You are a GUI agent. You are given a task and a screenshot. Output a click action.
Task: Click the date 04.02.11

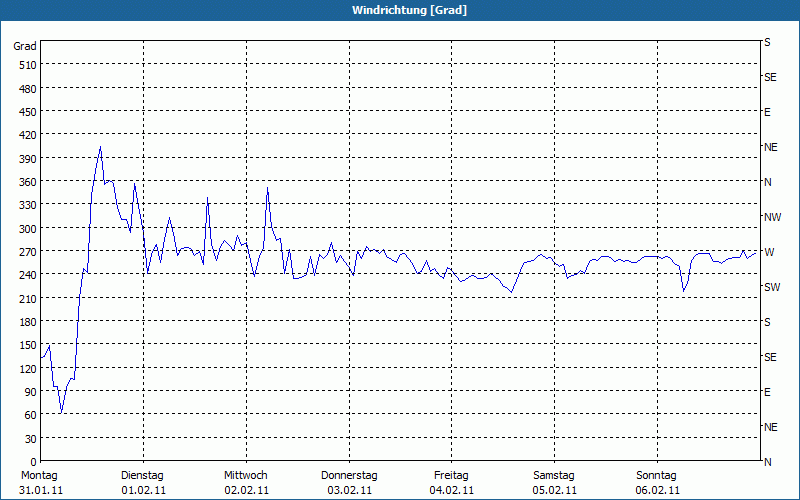(452, 491)
